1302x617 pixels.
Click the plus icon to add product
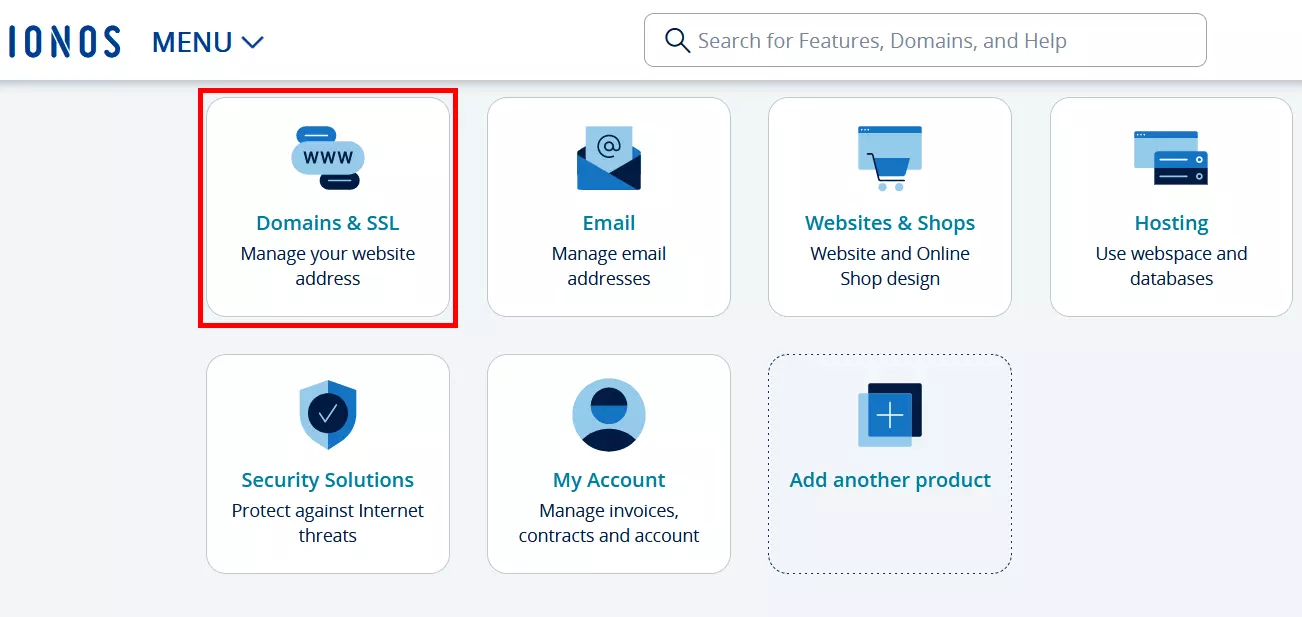point(889,414)
